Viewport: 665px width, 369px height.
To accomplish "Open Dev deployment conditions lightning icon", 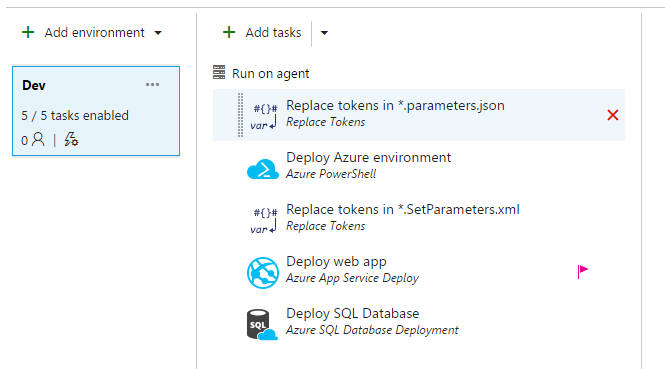I will pos(71,140).
